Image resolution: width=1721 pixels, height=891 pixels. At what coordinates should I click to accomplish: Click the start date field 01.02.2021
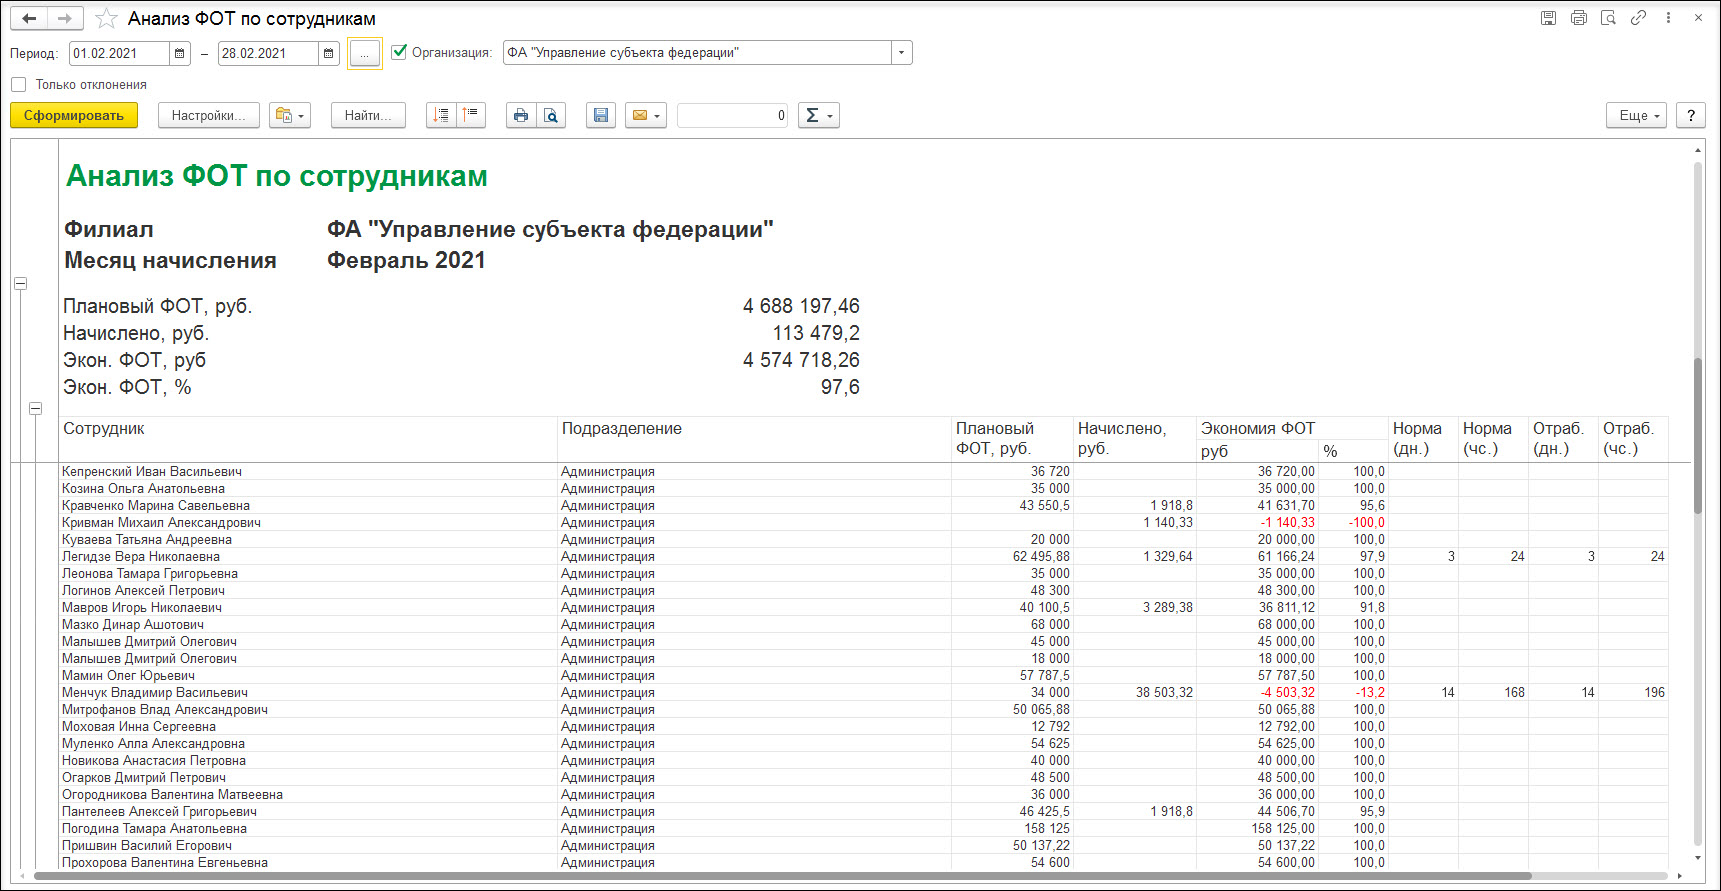(120, 53)
